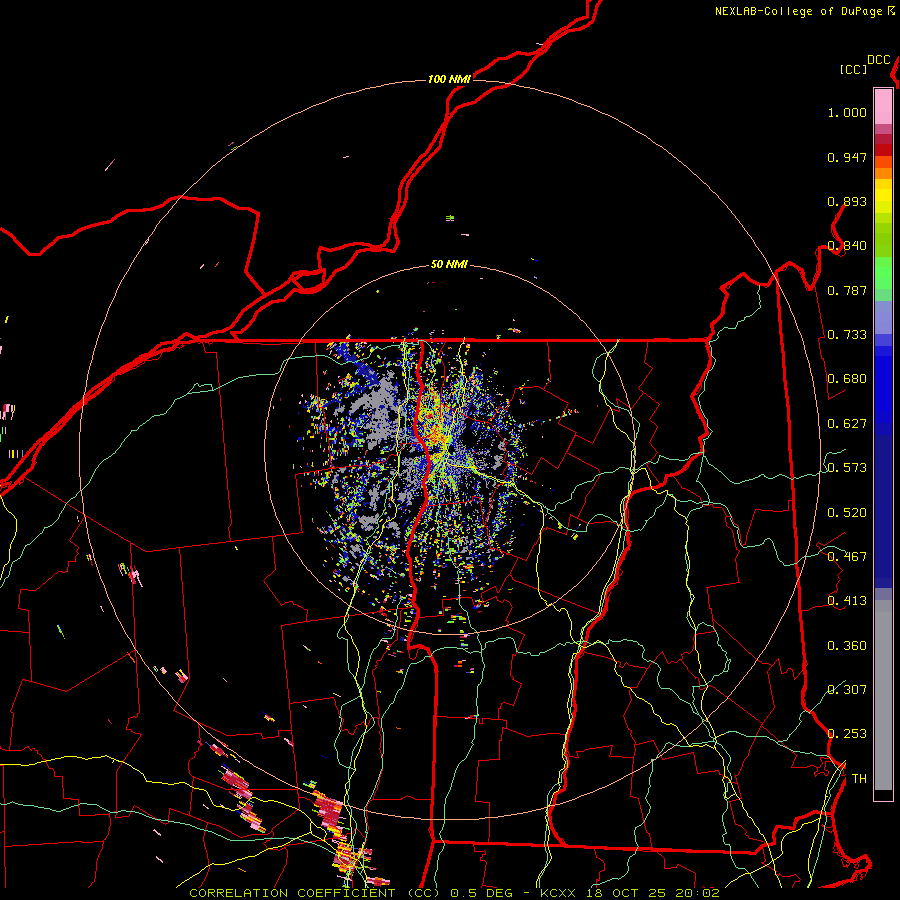The height and width of the screenshot is (900, 900).
Task: Pick the gray segment of the color bar
Action: coord(883,695)
